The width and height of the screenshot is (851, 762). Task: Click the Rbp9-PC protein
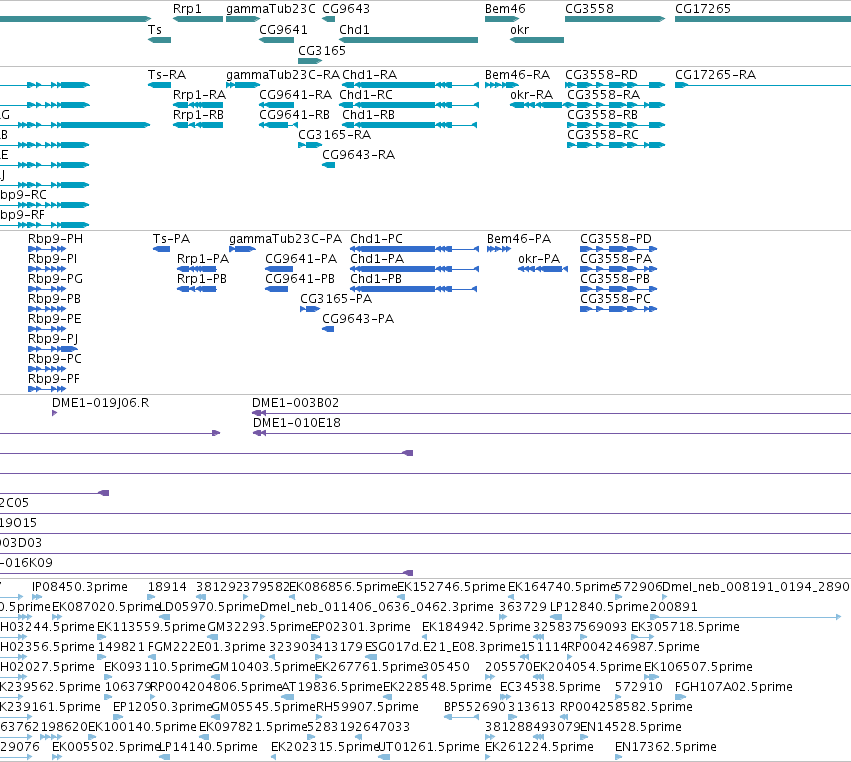tap(47, 369)
